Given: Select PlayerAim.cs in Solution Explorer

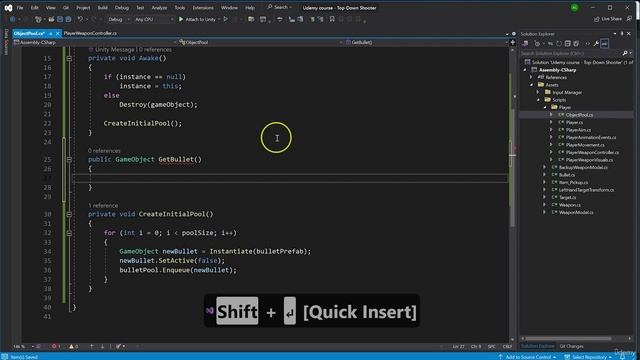Looking at the screenshot, I should pyautogui.click(x=578, y=130).
